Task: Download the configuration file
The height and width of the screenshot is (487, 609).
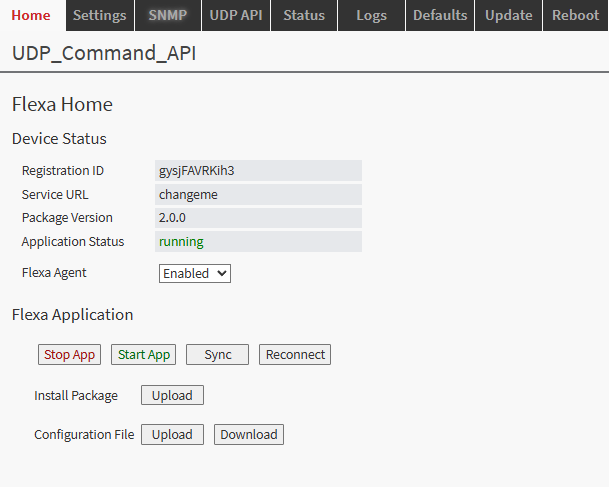Action: [x=249, y=435]
